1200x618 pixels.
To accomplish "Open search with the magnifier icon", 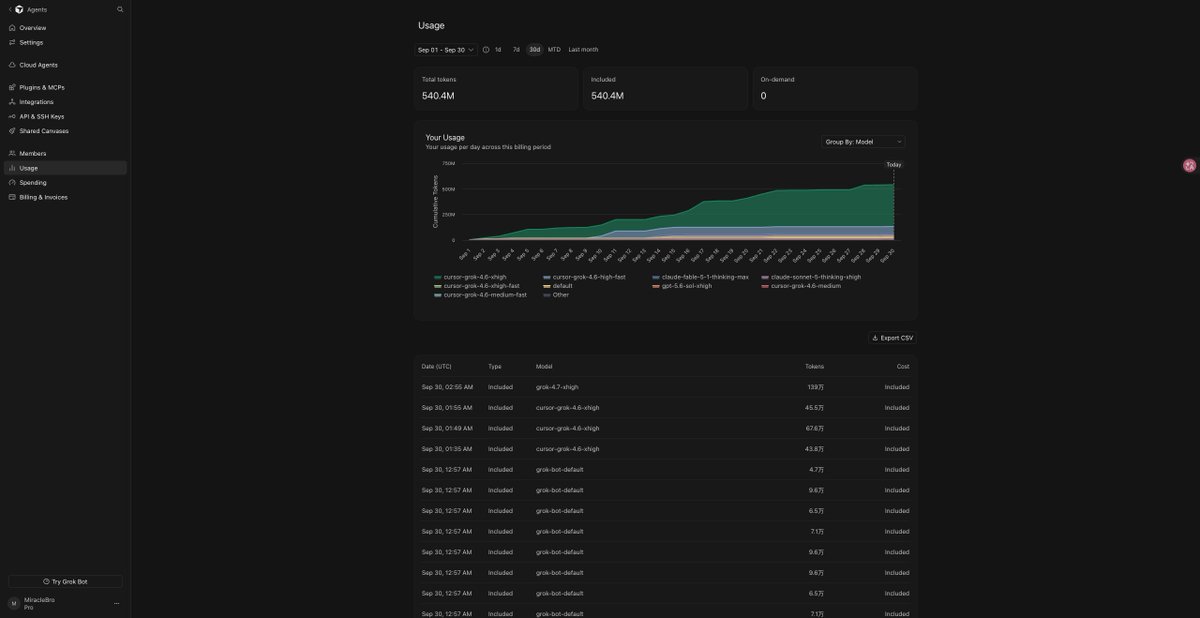I will coord(120,9).
